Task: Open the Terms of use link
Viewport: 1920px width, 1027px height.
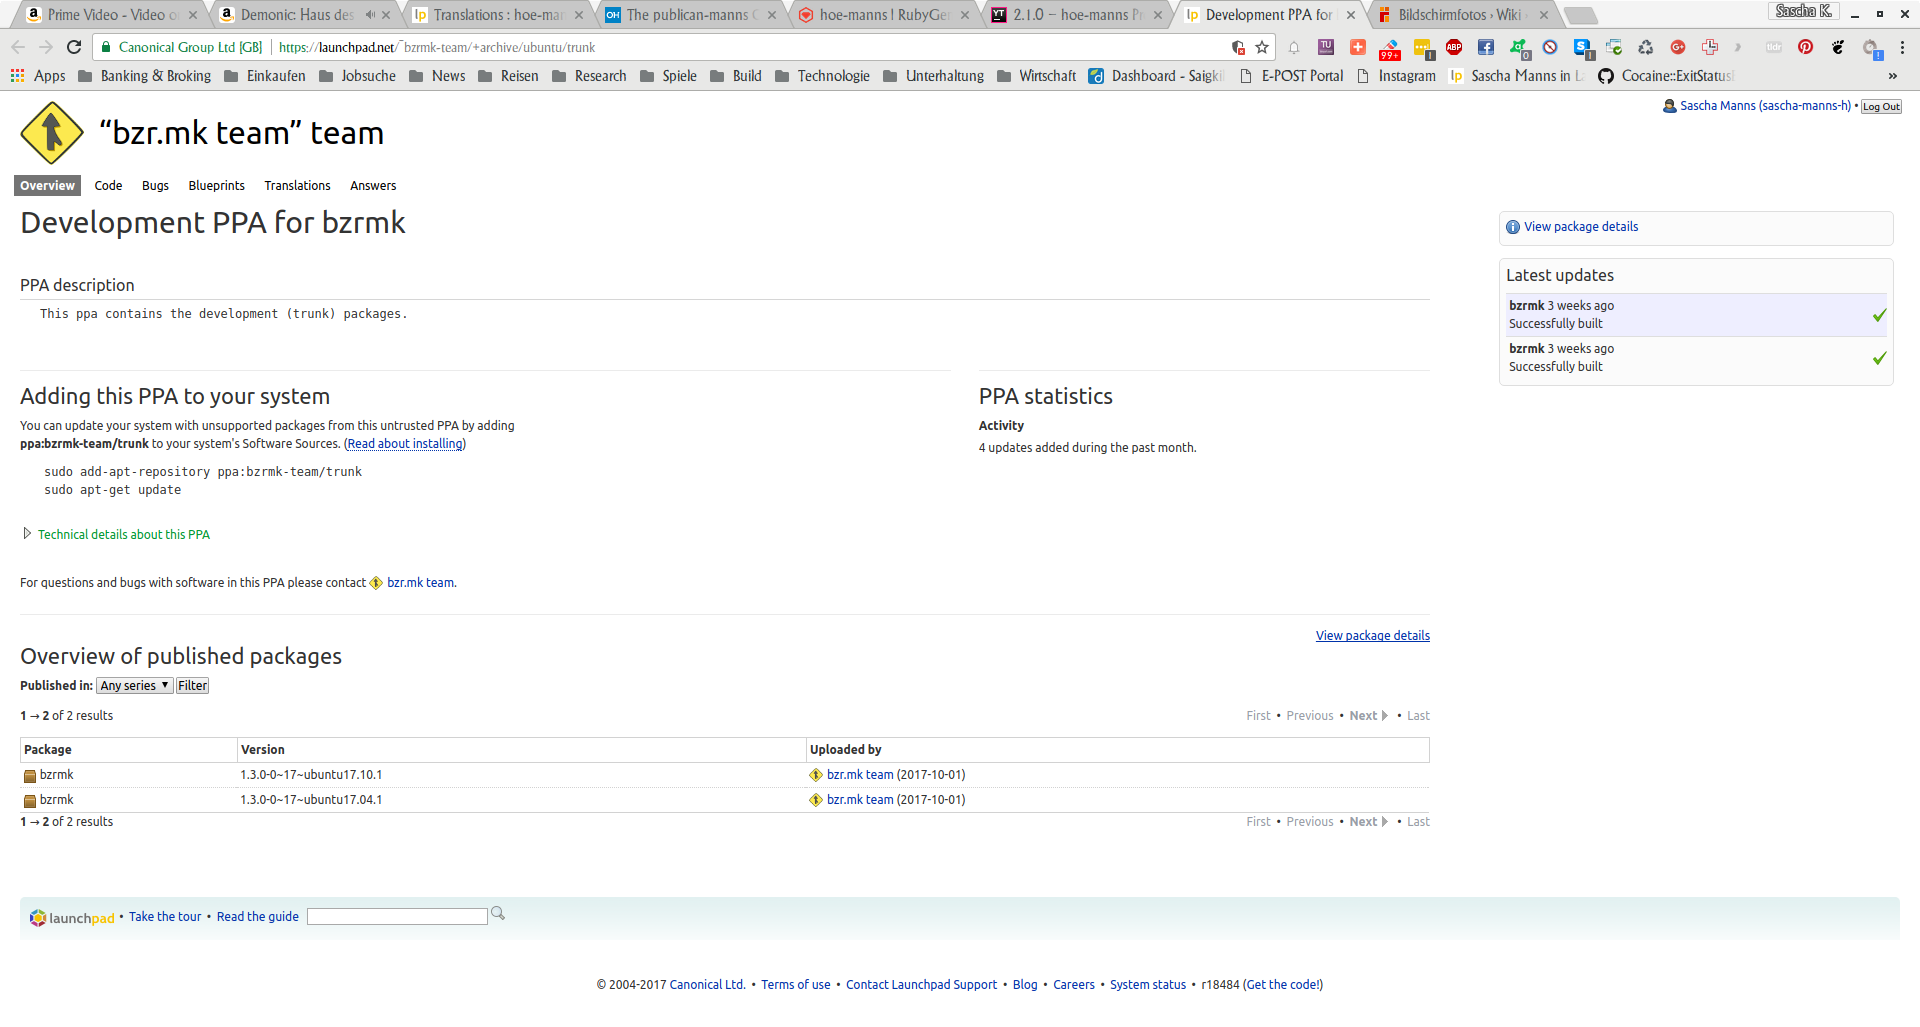Action: 795,985
